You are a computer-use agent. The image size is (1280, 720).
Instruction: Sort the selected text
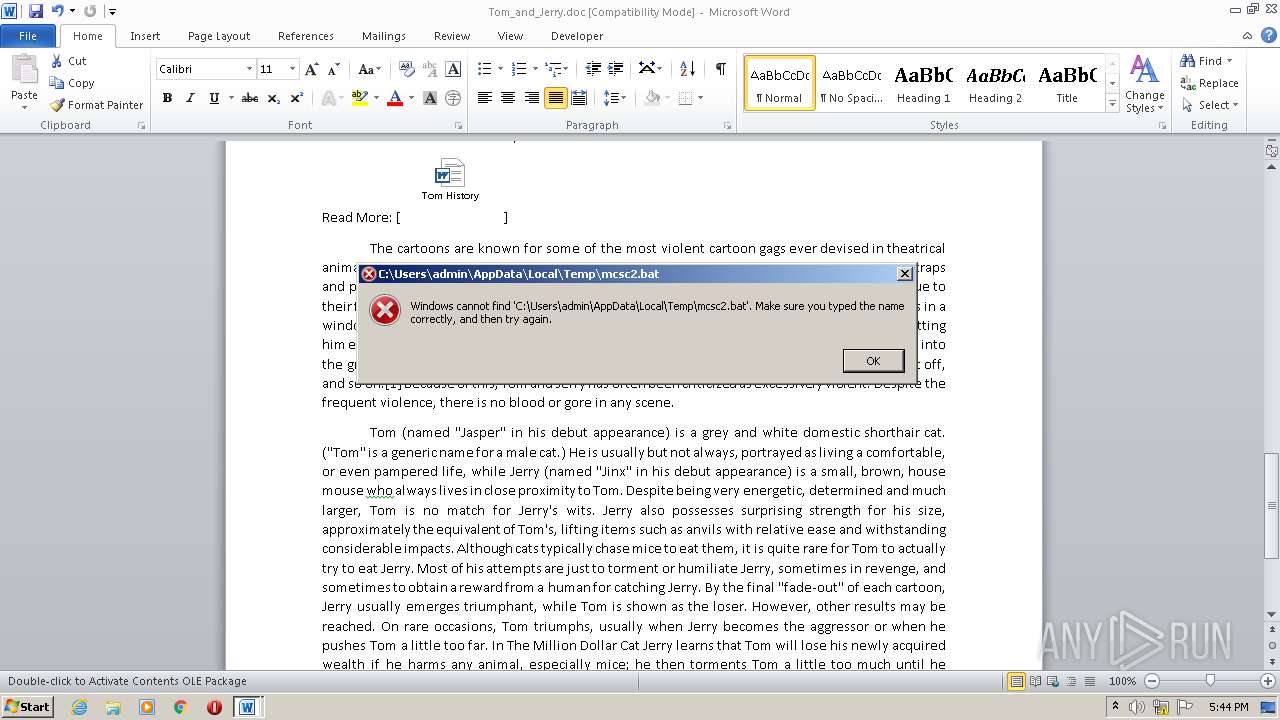(x=687, y=68)
